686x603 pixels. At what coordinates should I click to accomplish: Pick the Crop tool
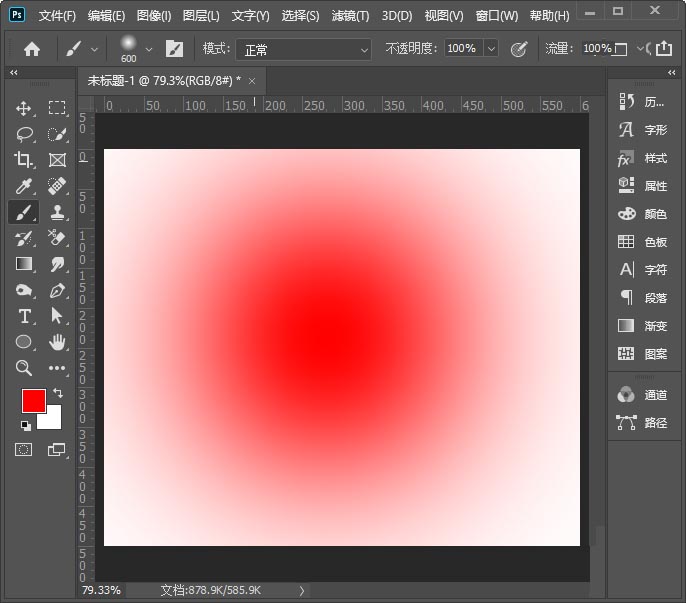pos(24,160)
